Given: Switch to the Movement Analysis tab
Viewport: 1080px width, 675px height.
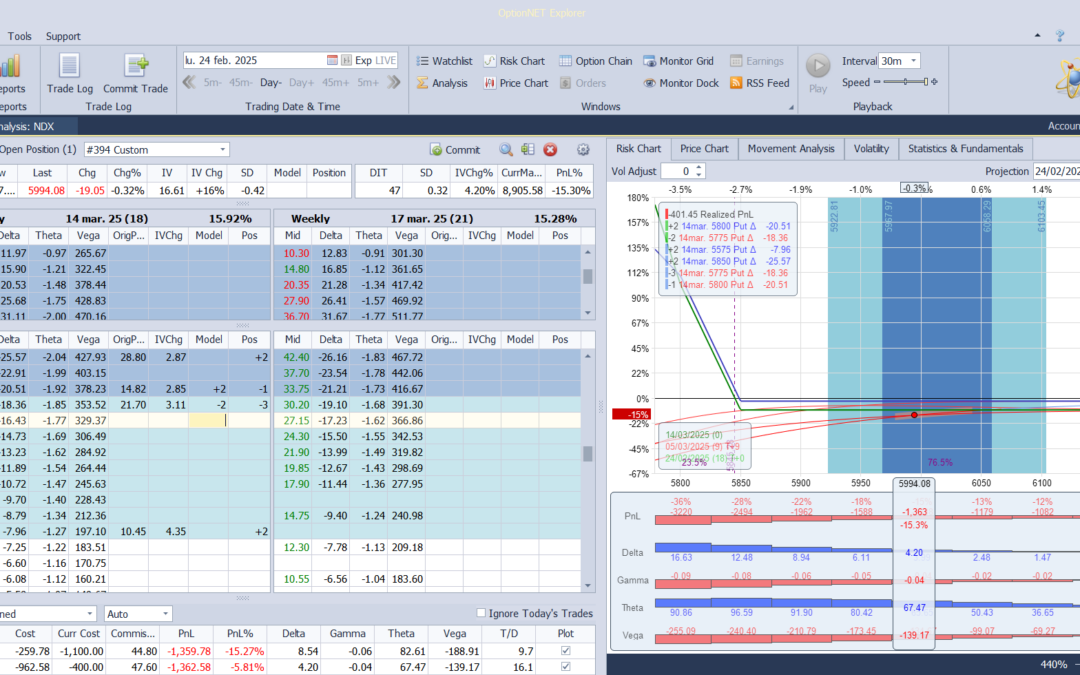Looking at the screenshot, I should tap(790, 149).
